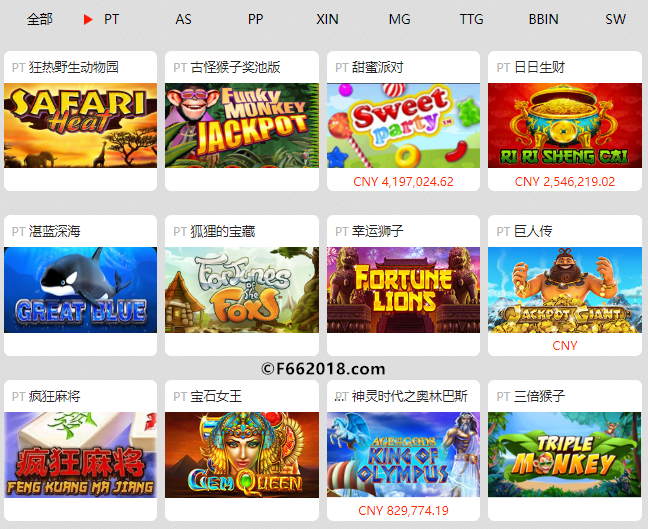
Task: Switch to the AS provider tab
Action: click(183, 19)
